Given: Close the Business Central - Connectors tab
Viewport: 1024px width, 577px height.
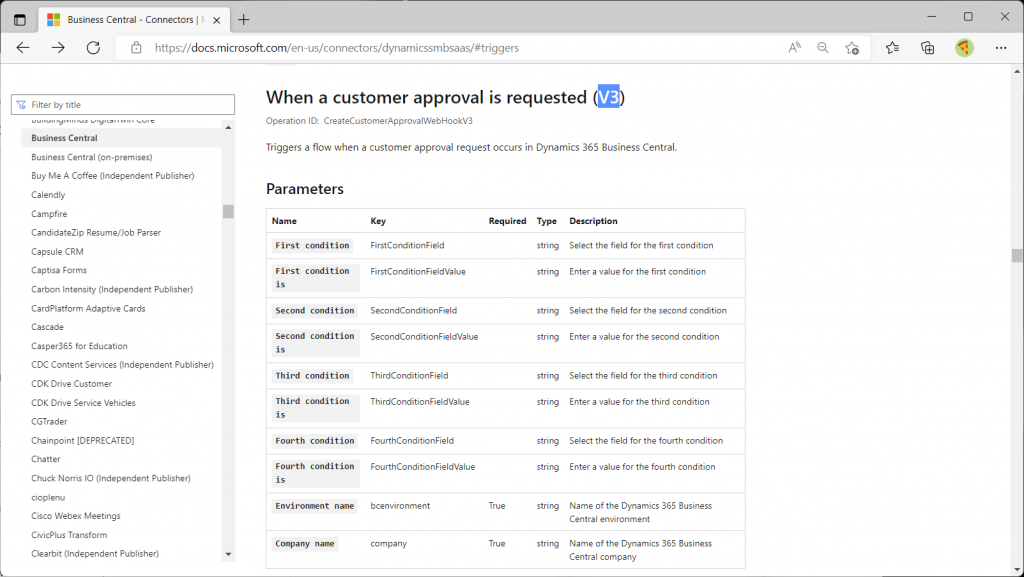Looking at the screenshot, I should [x=217, y=20].
